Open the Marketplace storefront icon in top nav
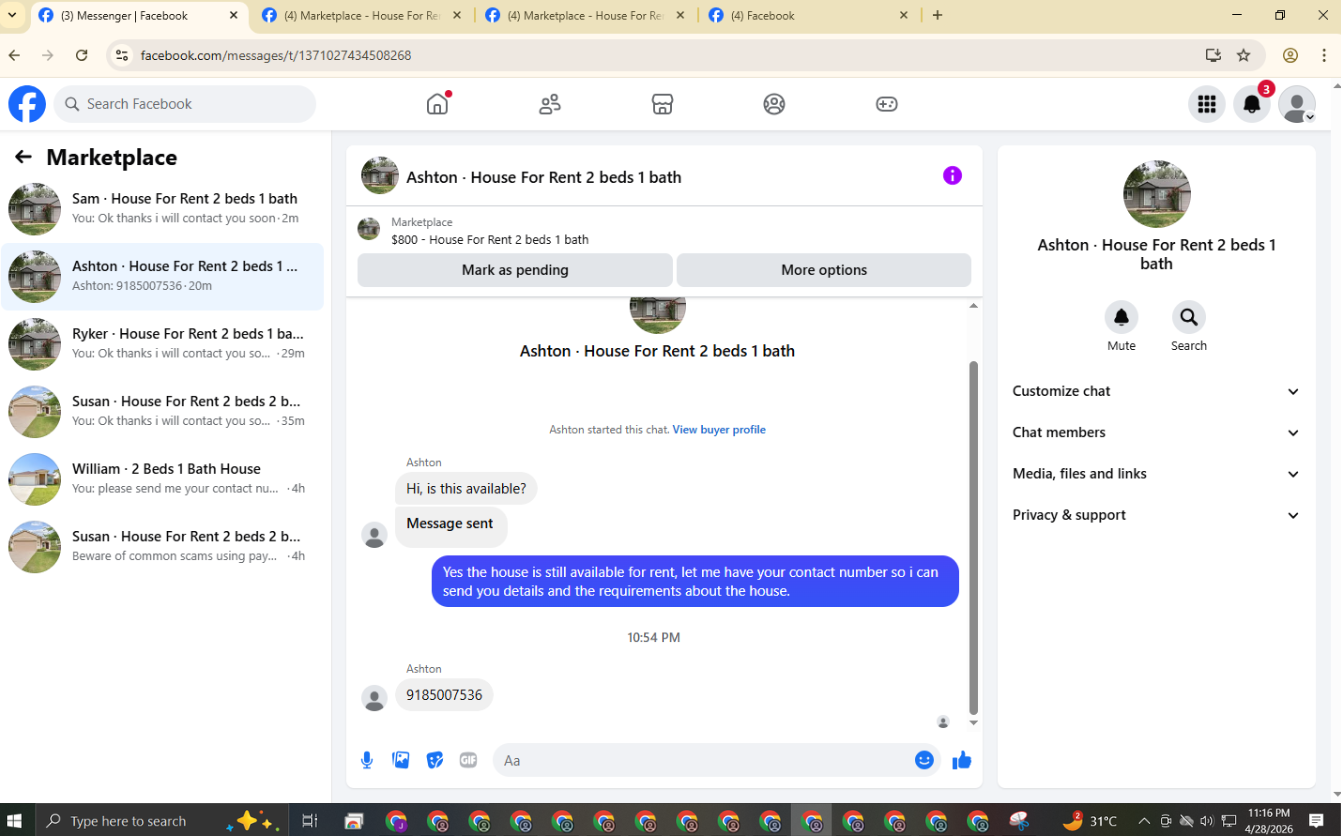1341x836 pixels. (662, 104)
